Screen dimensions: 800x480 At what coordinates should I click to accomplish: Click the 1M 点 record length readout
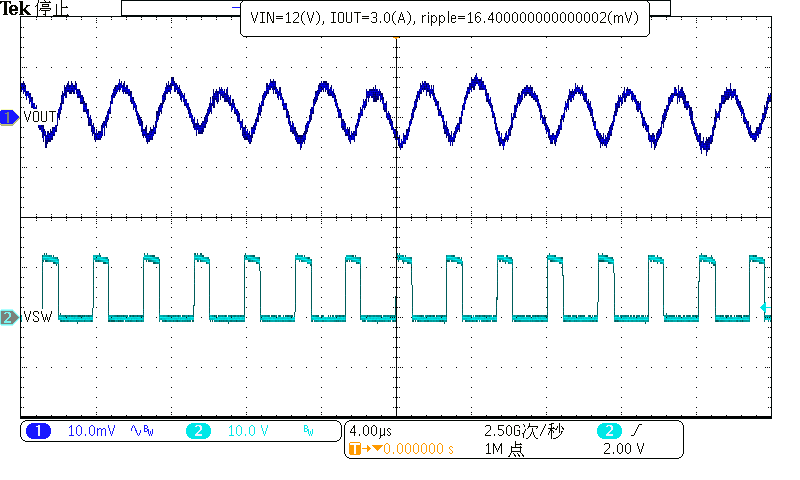504,449
